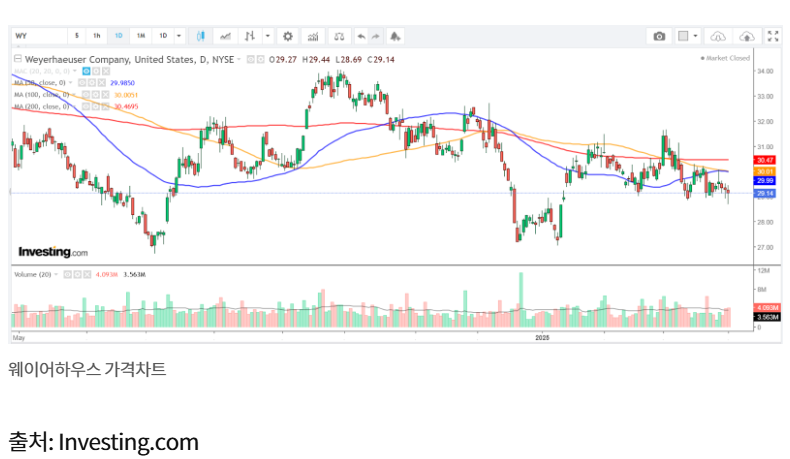Image resolution: width=790 pixels, height=459 pixels.
Task: Click the source text '출처: Investing.com'
Action: click(103, 442)
